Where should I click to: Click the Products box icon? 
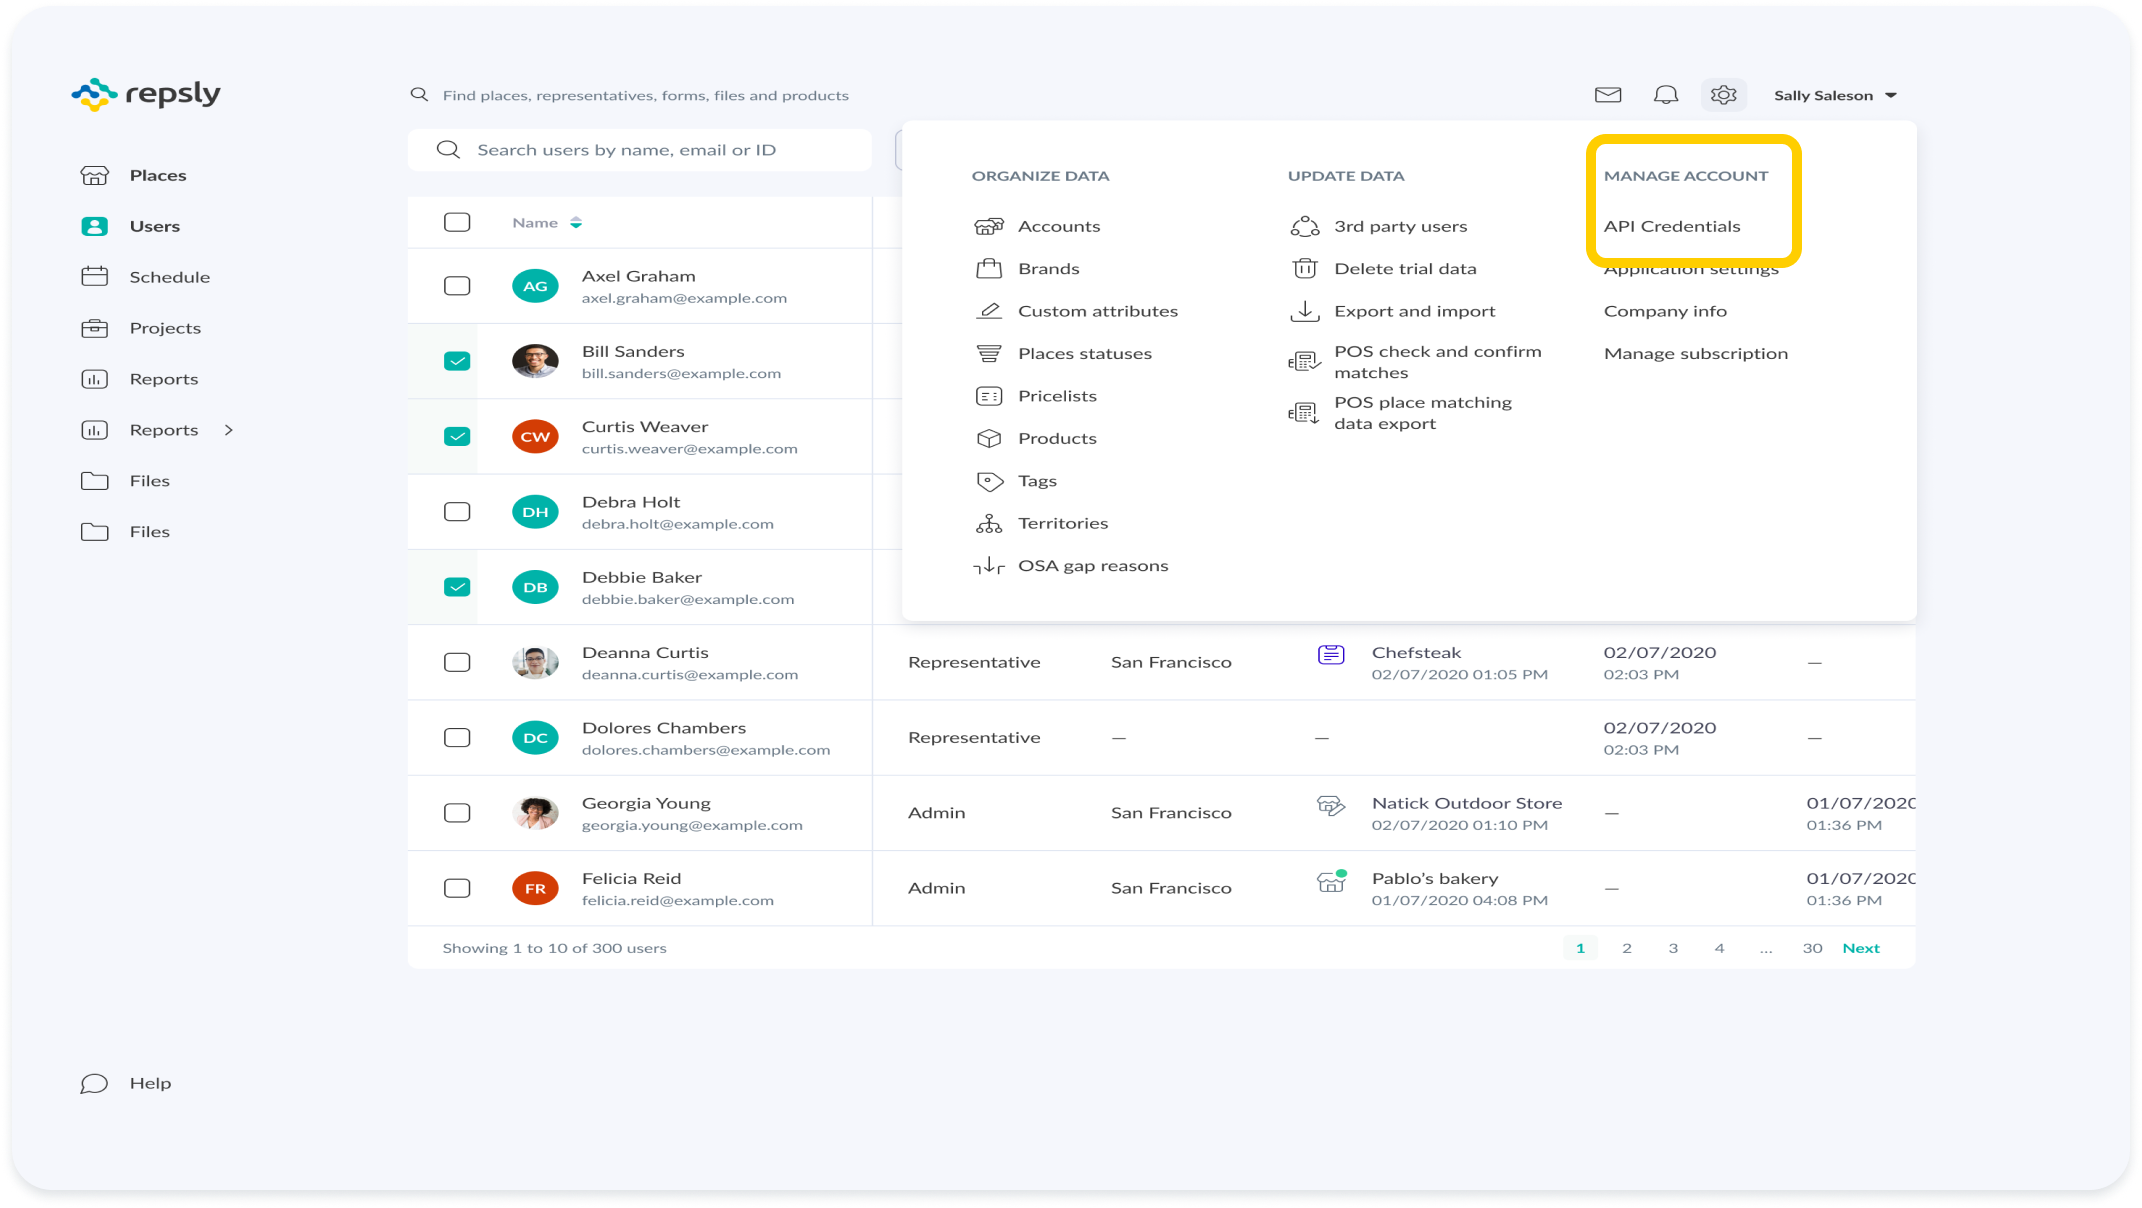pos(989,438)
